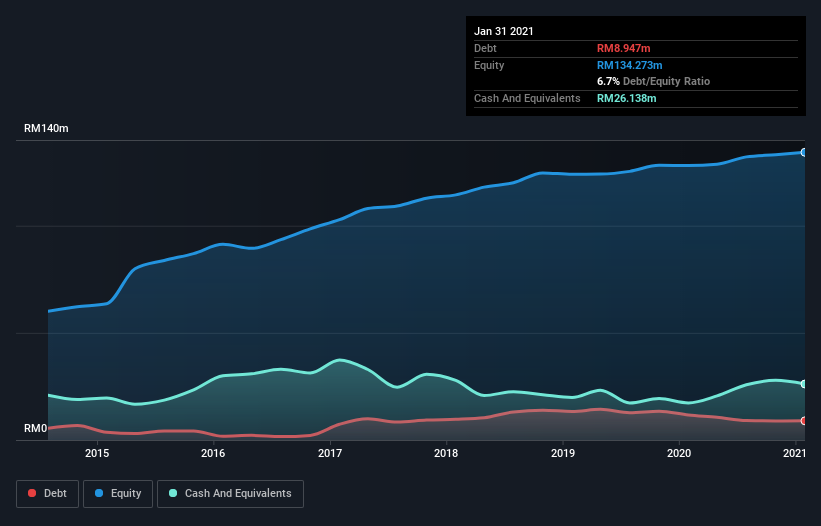The image size is (821, 526).
Task: Click the Debt label in tooltip
Action: [485, 48]
